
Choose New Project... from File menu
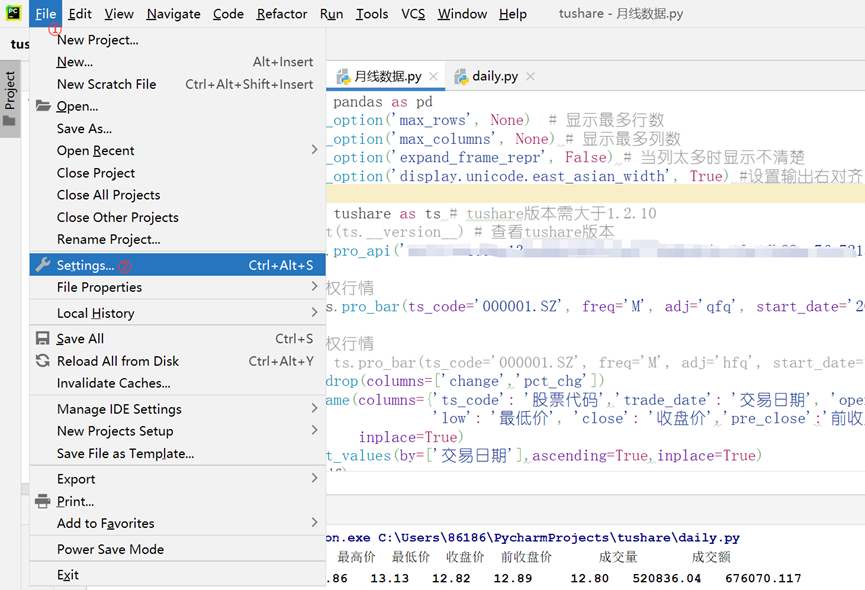(177, 40)
